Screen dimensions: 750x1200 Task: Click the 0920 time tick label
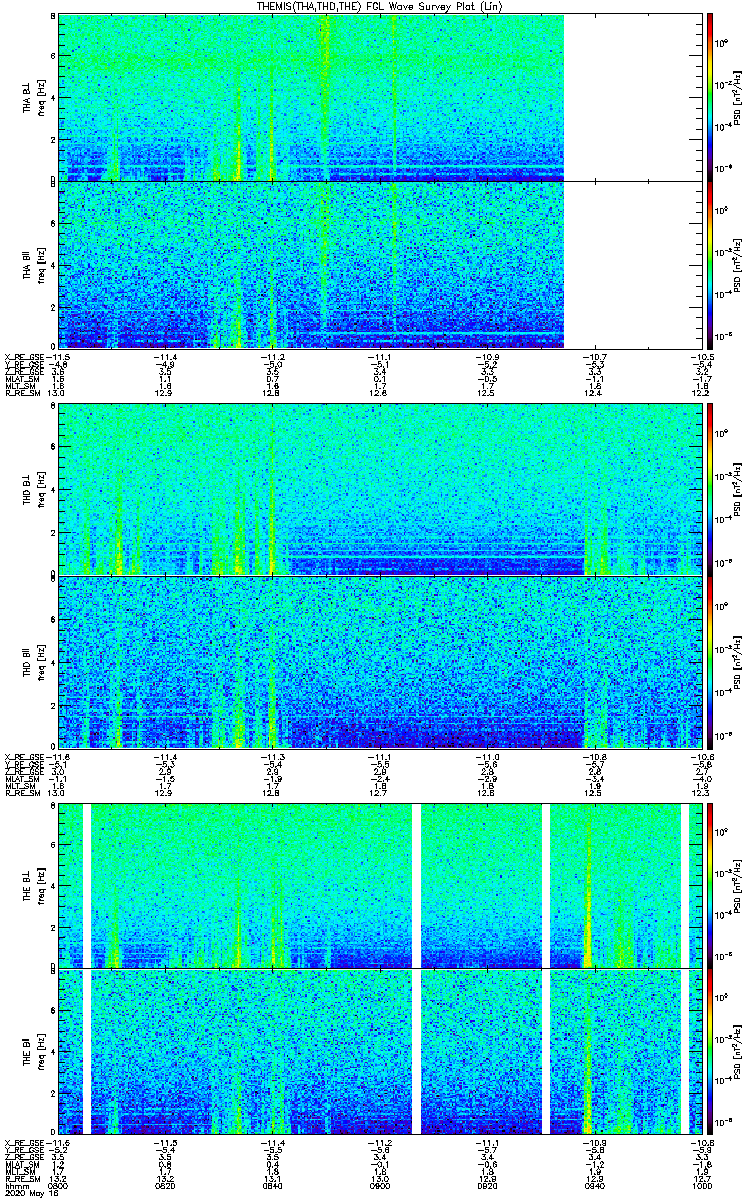487,1185
